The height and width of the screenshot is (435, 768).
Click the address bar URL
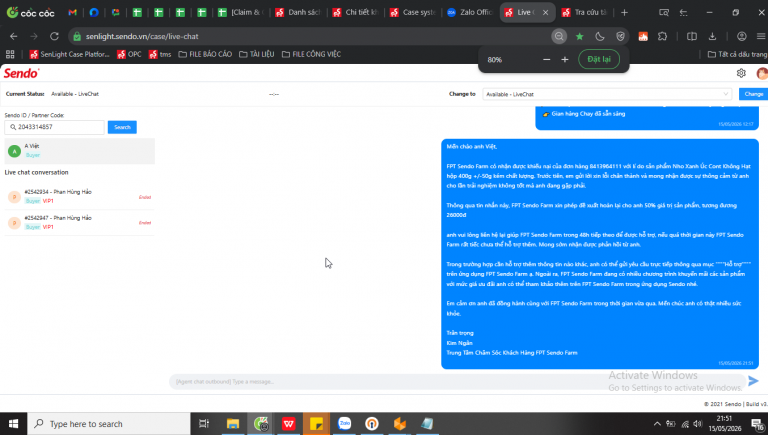142,36
